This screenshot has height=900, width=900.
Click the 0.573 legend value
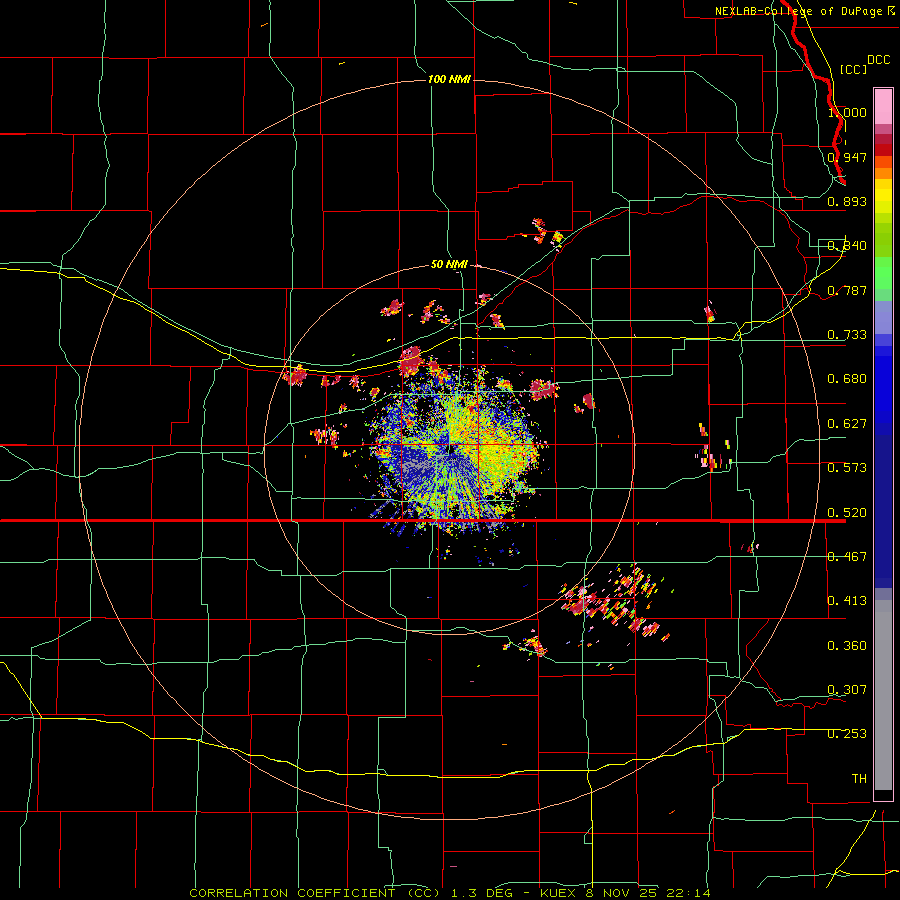pyautogui.click(x=847, y=468)
